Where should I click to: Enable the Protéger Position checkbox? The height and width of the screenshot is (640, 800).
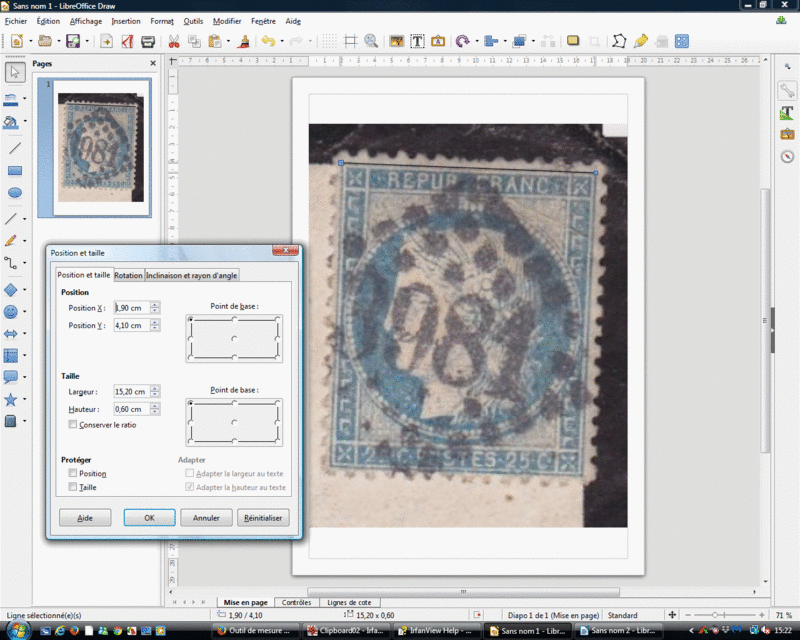[73, 473]
